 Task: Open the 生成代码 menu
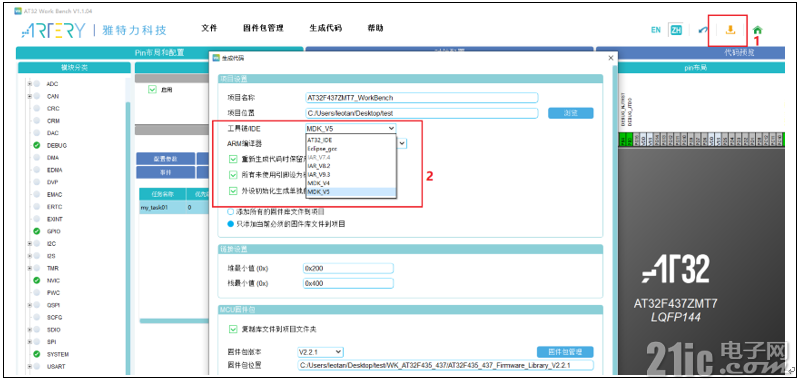coord(326,28)
